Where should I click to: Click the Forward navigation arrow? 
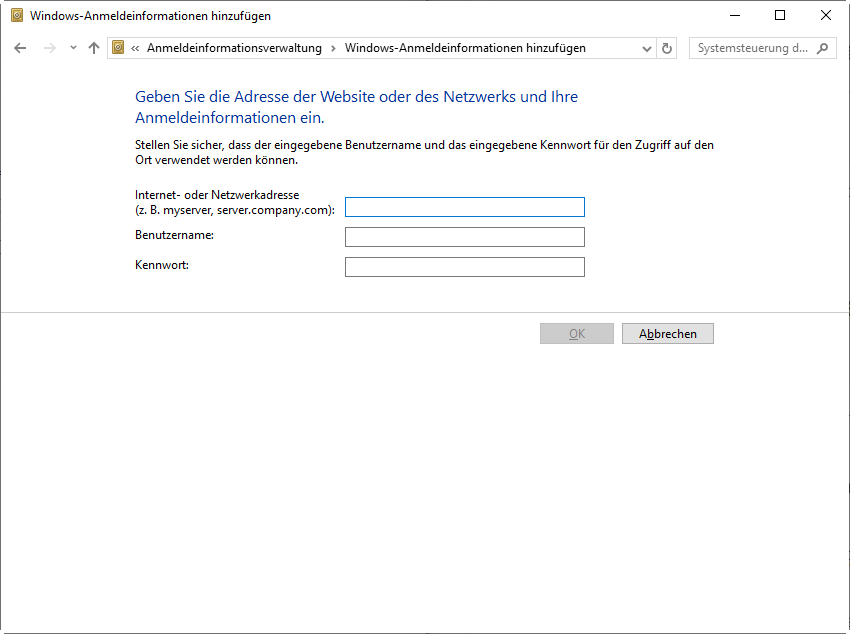[49, 48]
